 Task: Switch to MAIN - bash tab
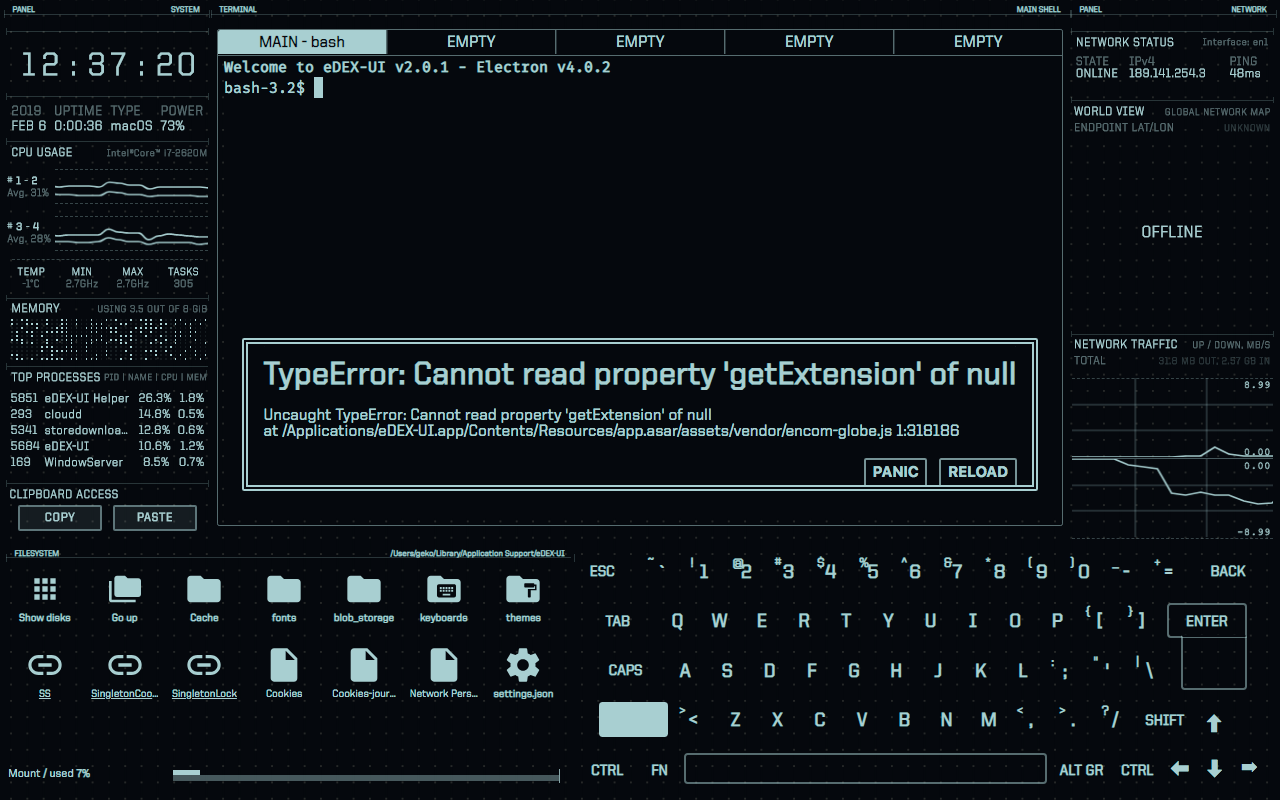[x=302, y=42]
